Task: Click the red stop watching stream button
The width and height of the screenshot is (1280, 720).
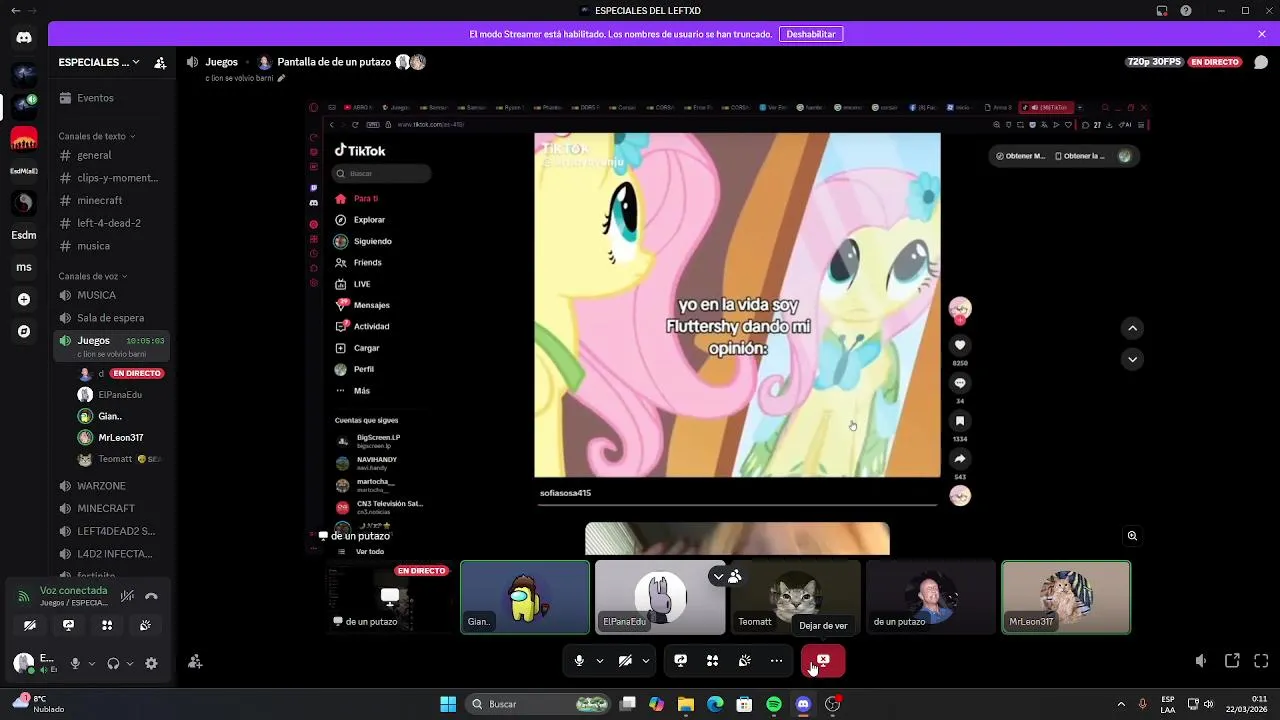Action: click(823, 661)
